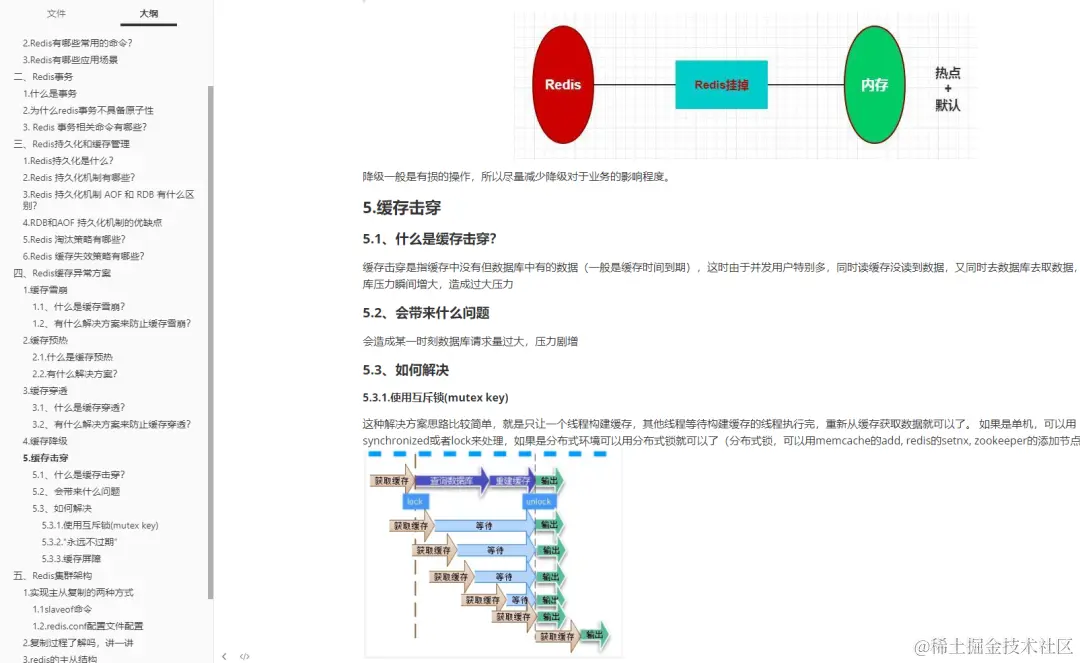Collapse the sidebar with the left arrow icon

point(224,656)
